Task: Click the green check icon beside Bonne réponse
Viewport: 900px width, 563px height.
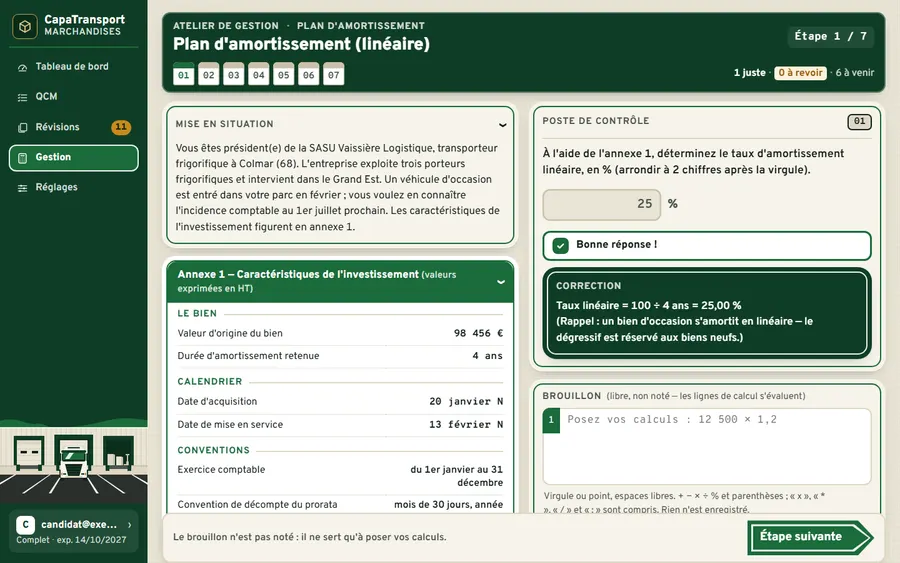Action: [560, 246]
